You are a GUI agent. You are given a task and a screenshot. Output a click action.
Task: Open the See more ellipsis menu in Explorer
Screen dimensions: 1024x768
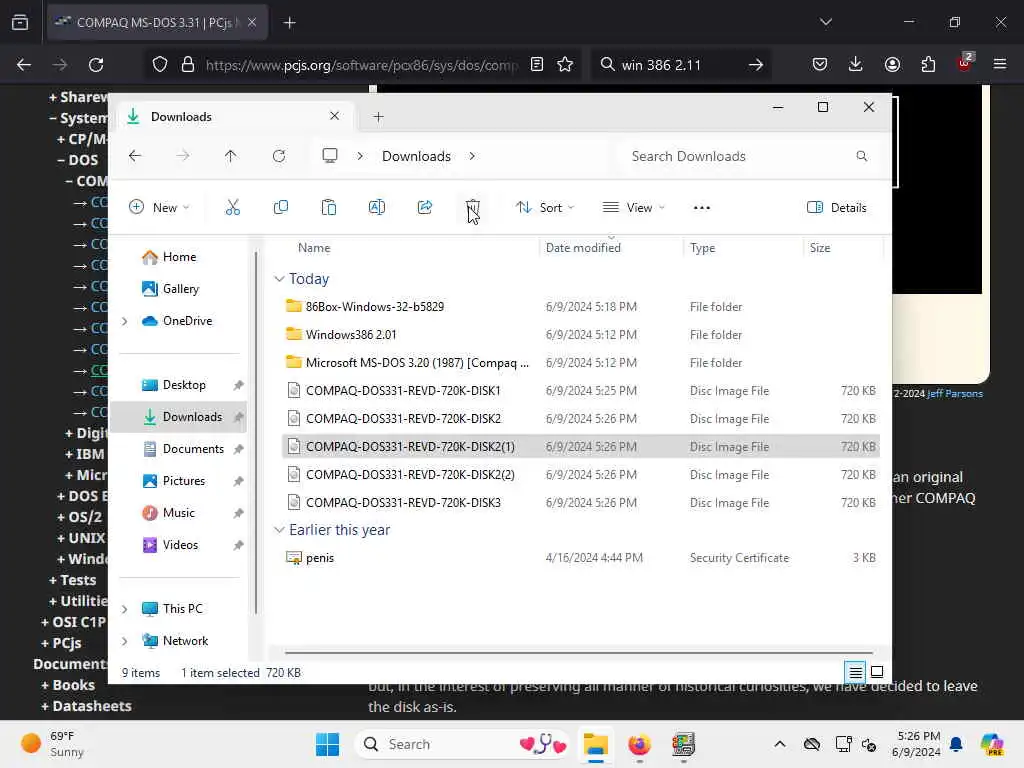[701, 208]
